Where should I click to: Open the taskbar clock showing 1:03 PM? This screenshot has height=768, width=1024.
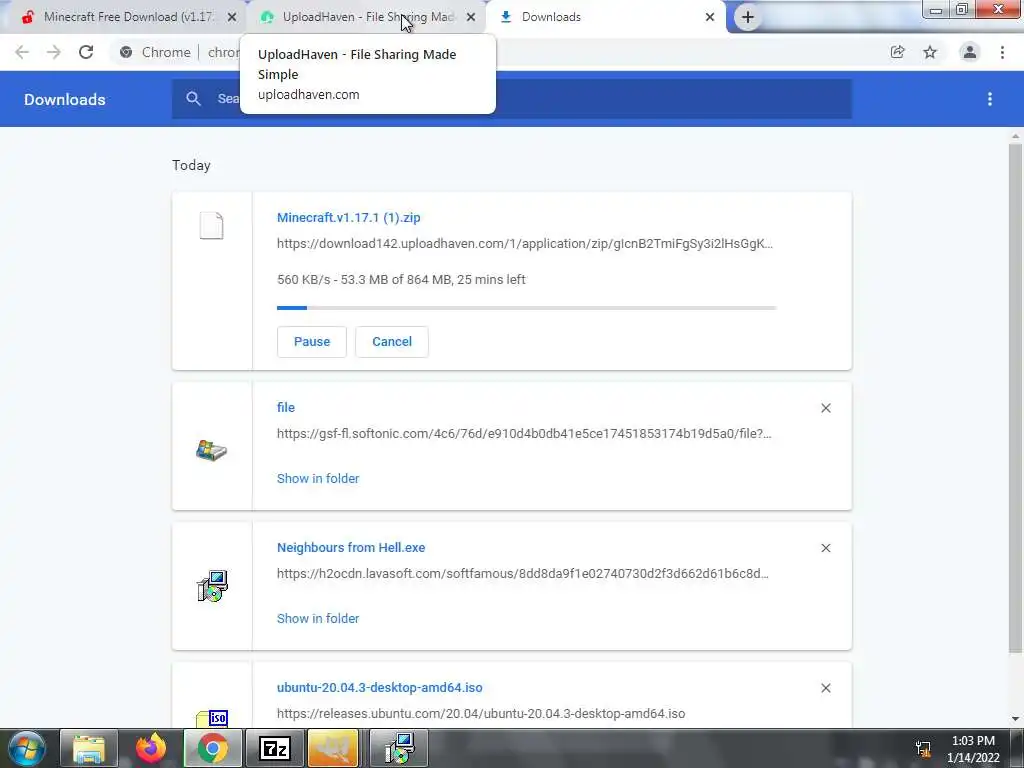(x=973, y=749)
